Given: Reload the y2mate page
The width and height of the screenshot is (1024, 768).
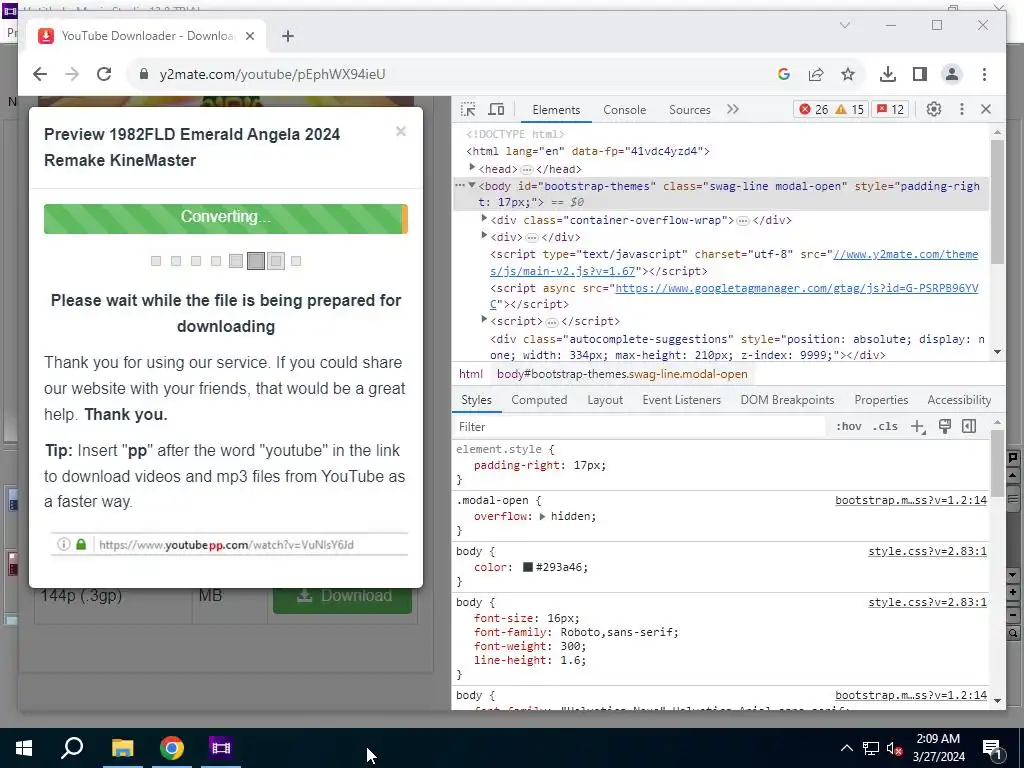Looking at the screenshot, I should click(x=104, y=74).
